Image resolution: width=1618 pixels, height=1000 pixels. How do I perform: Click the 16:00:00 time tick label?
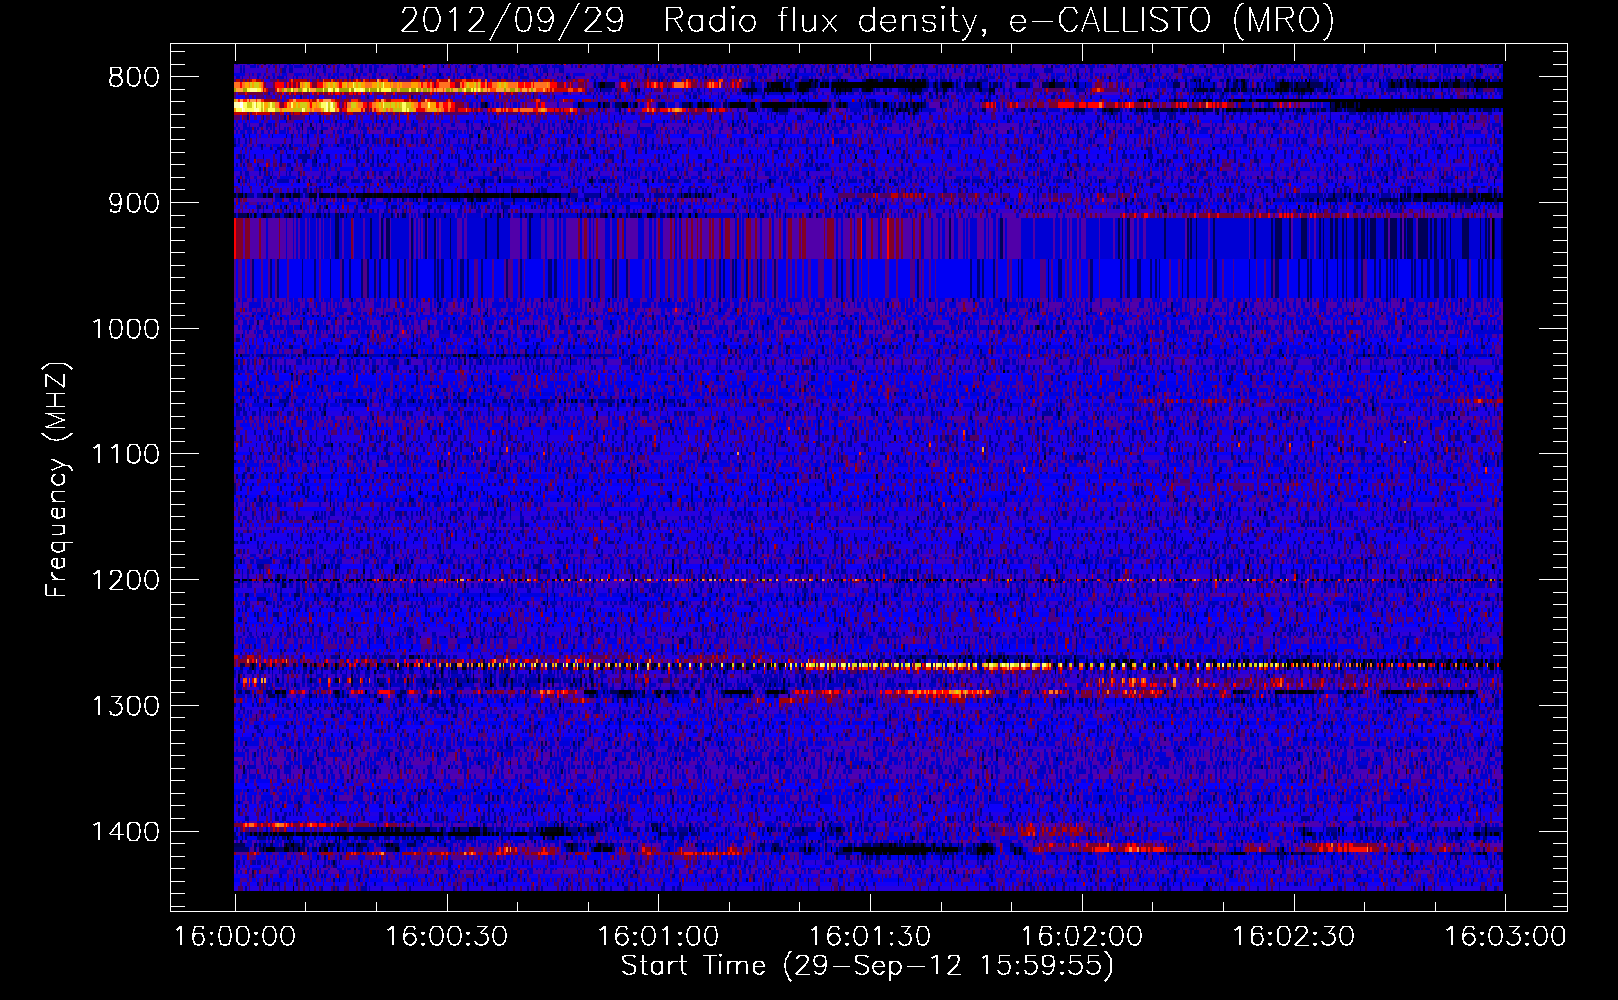pos(235,937)
